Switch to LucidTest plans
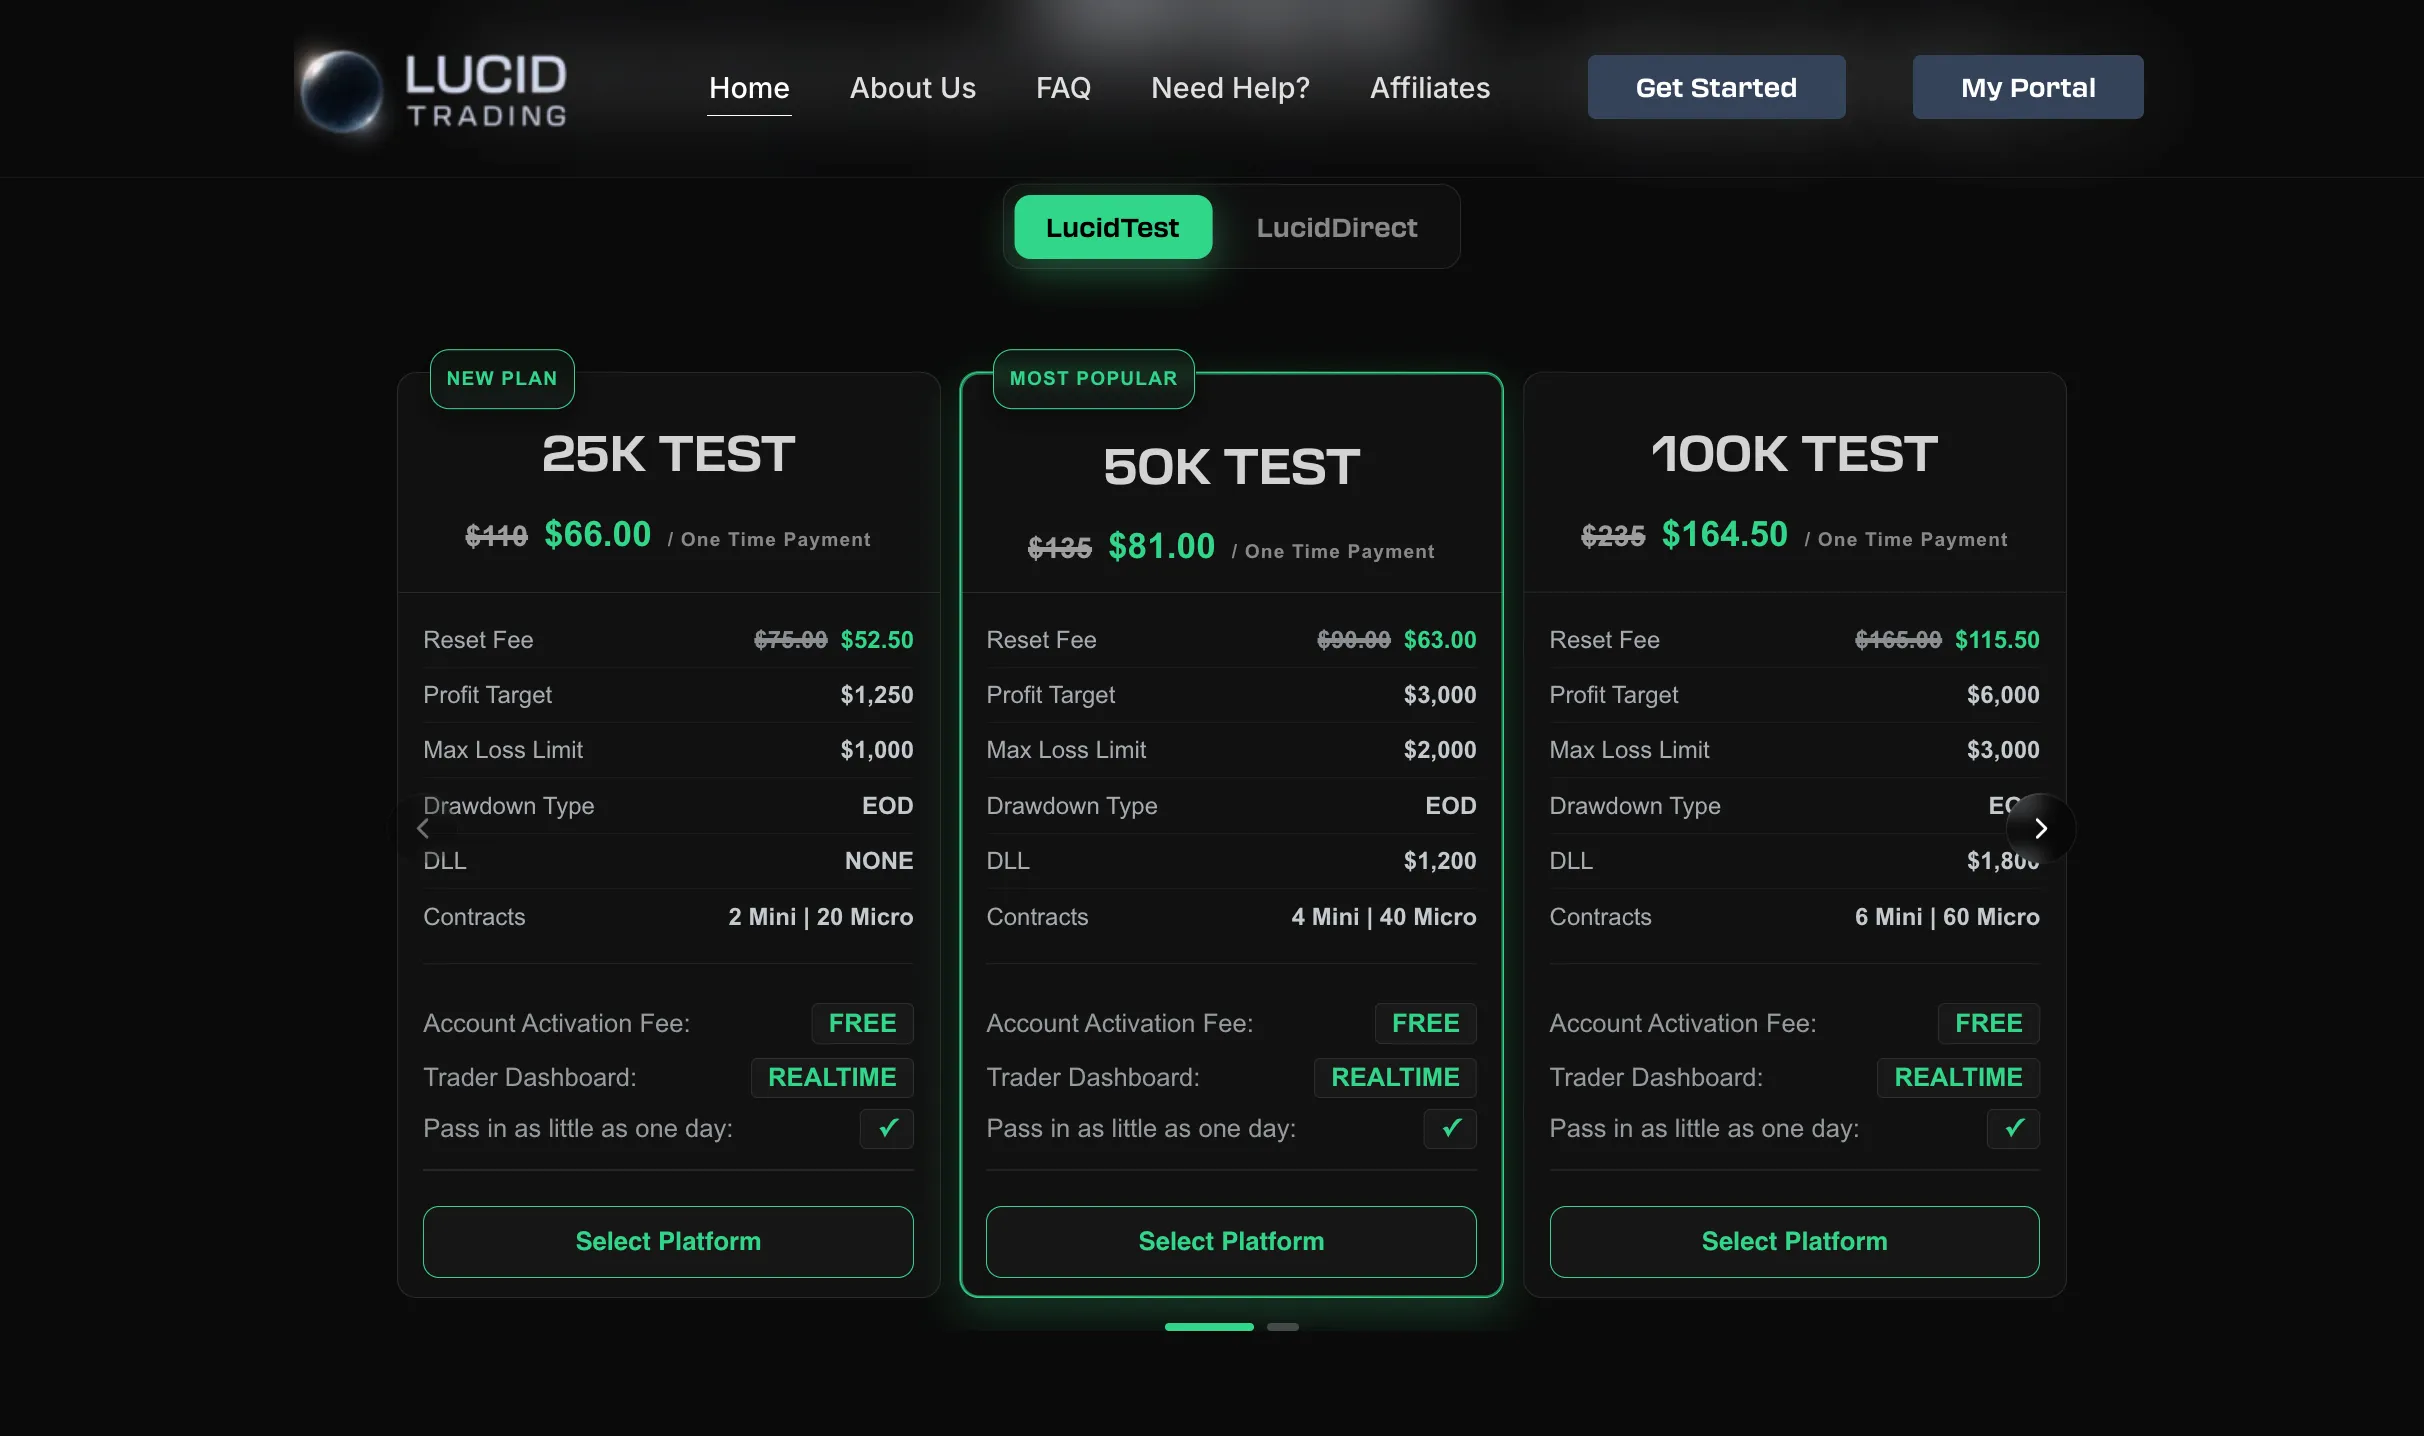Screen dimensions: 2424x1436 1112,227
